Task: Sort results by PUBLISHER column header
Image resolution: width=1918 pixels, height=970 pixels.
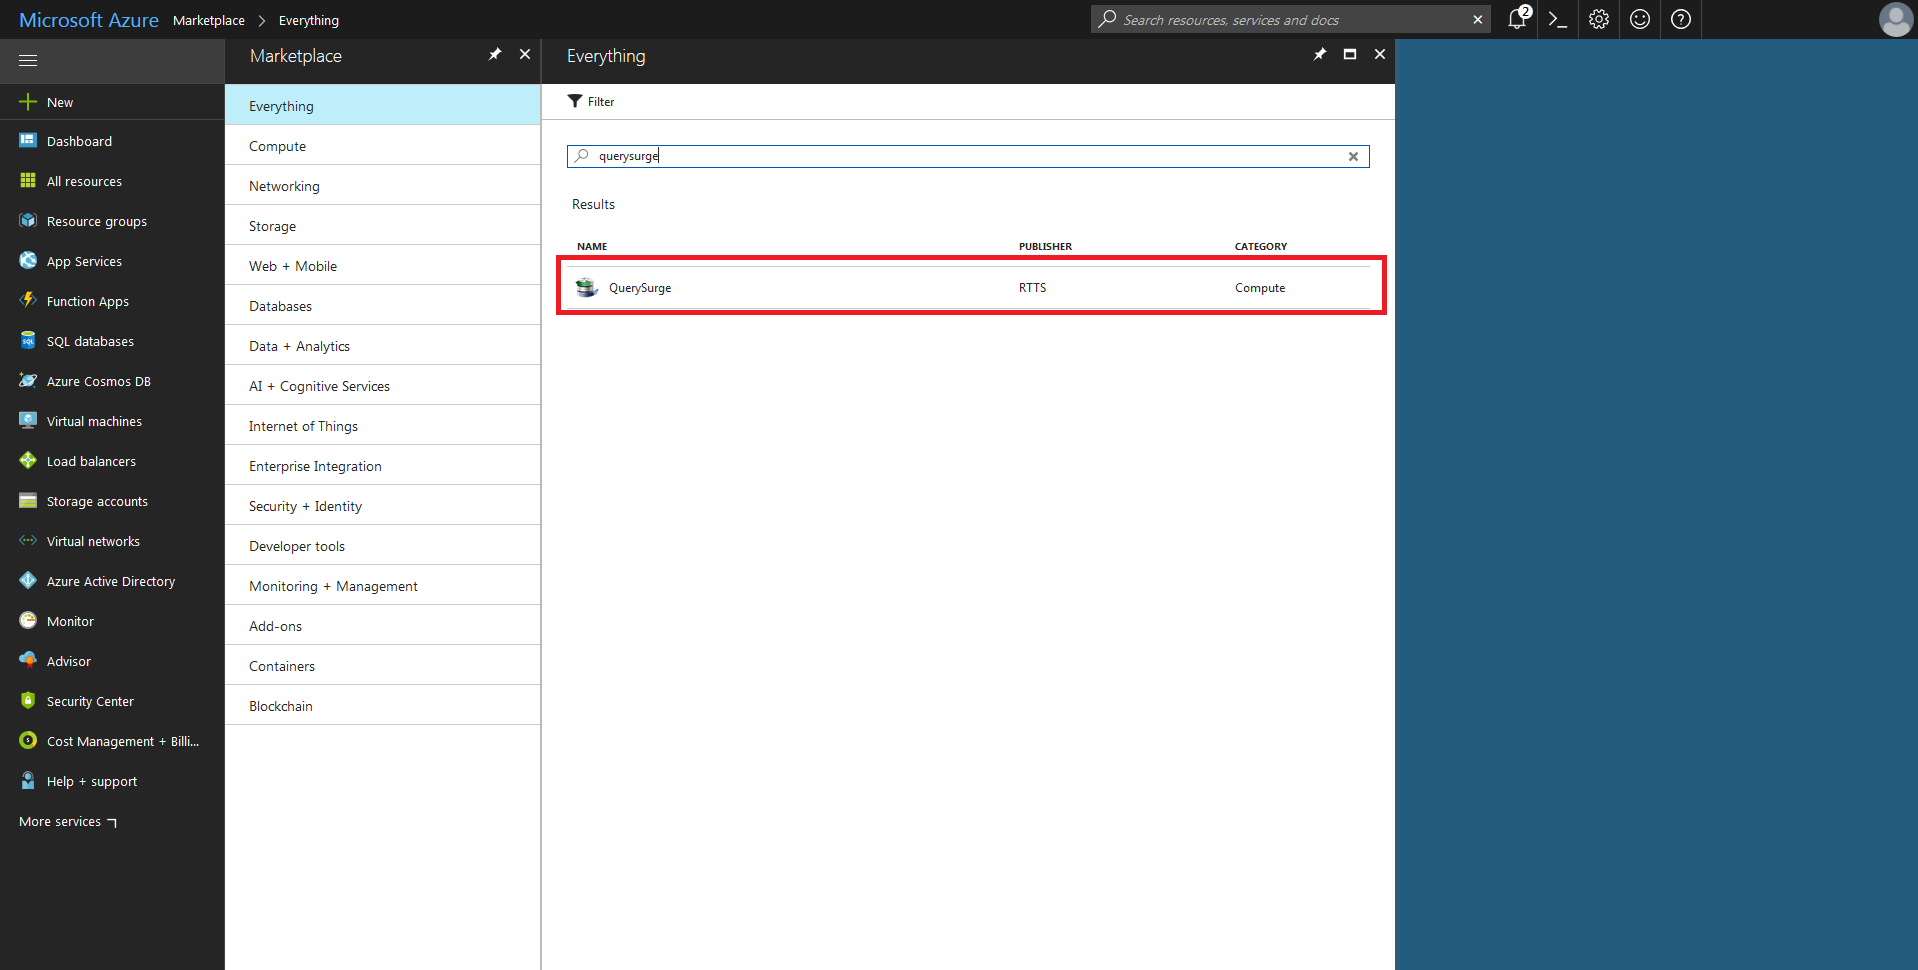Action: (x=1045, y=246)
